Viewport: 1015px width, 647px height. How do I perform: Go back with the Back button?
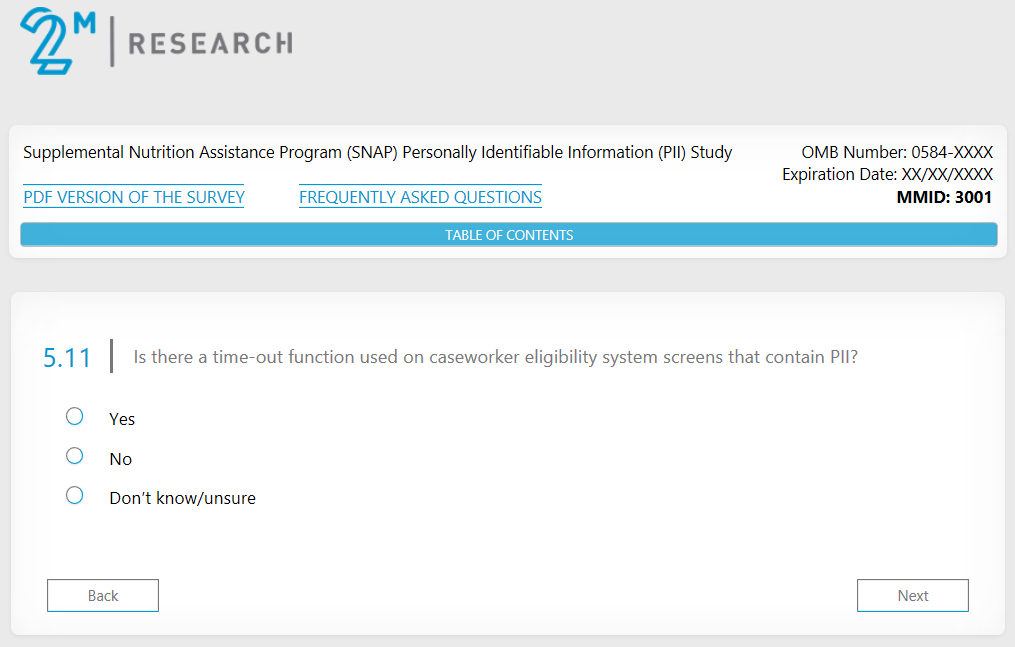(103, 595)
